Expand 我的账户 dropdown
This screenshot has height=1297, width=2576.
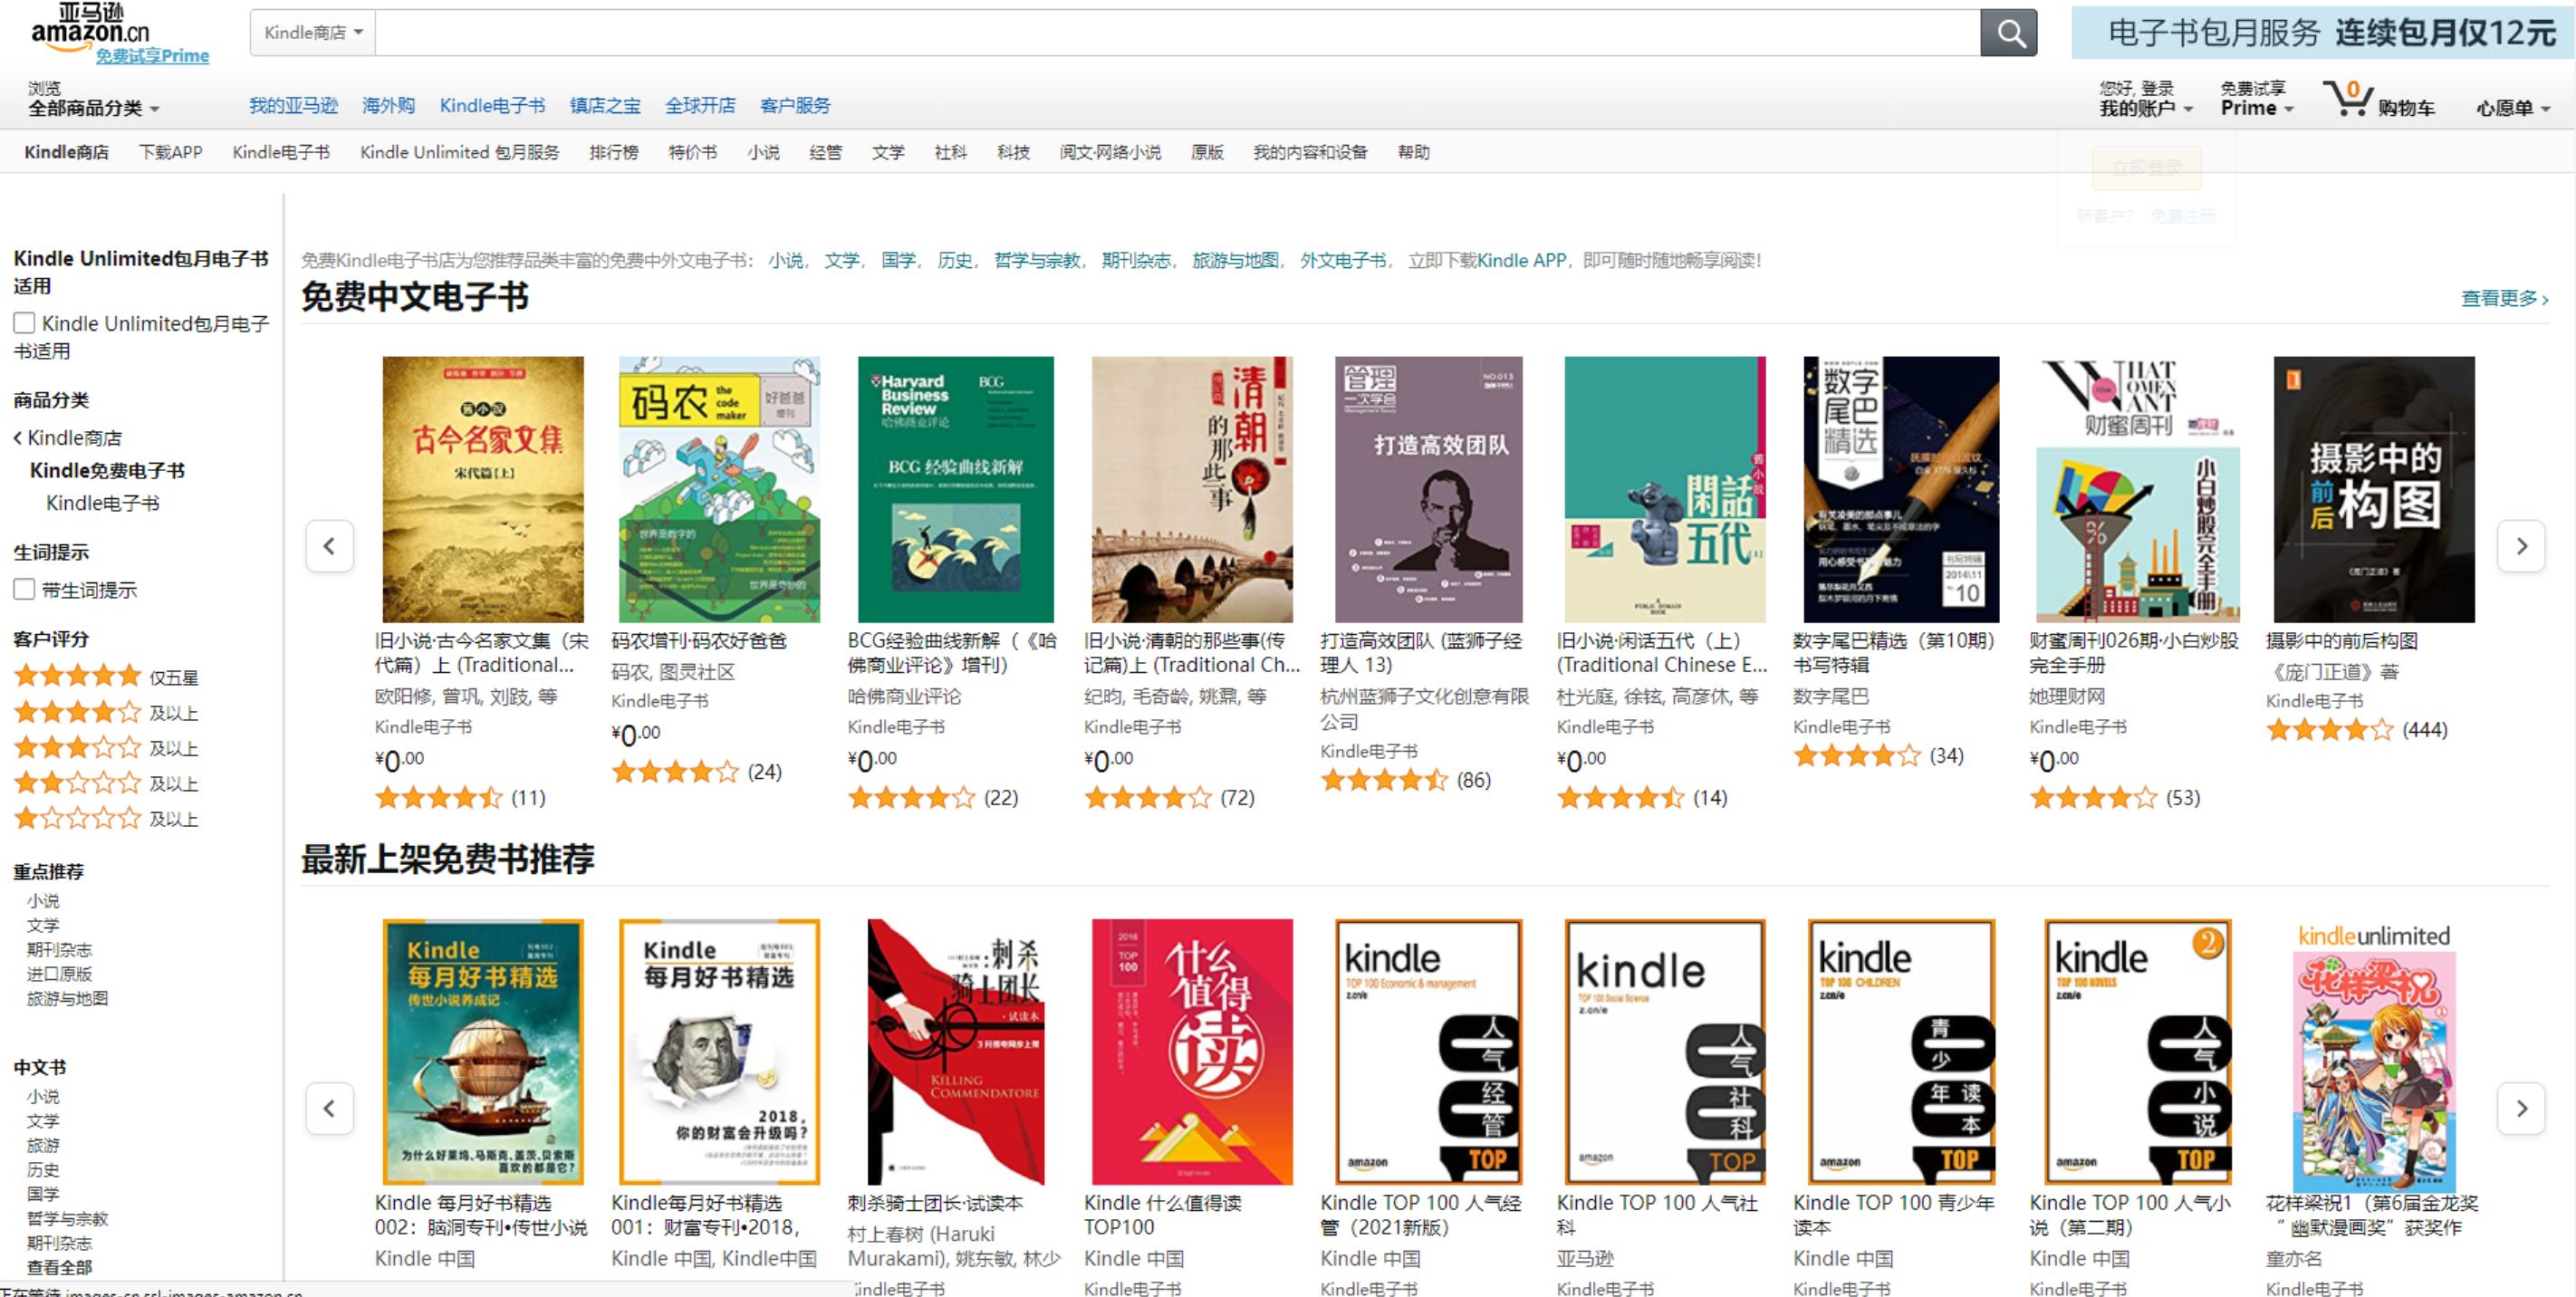[x=2146, y=108]
